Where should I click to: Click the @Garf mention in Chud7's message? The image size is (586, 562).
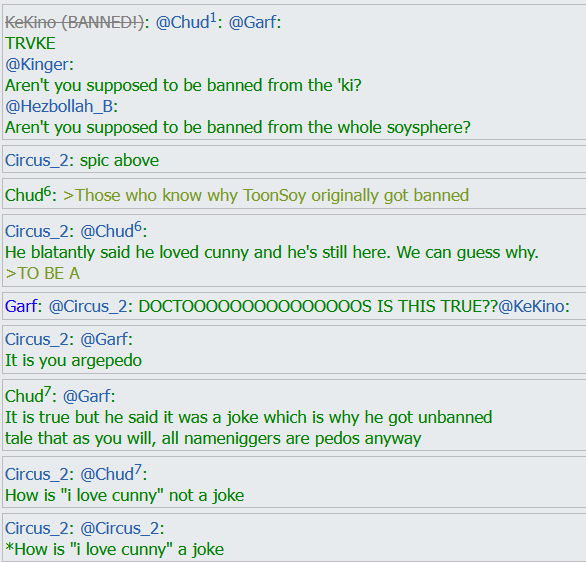(87, 396)
